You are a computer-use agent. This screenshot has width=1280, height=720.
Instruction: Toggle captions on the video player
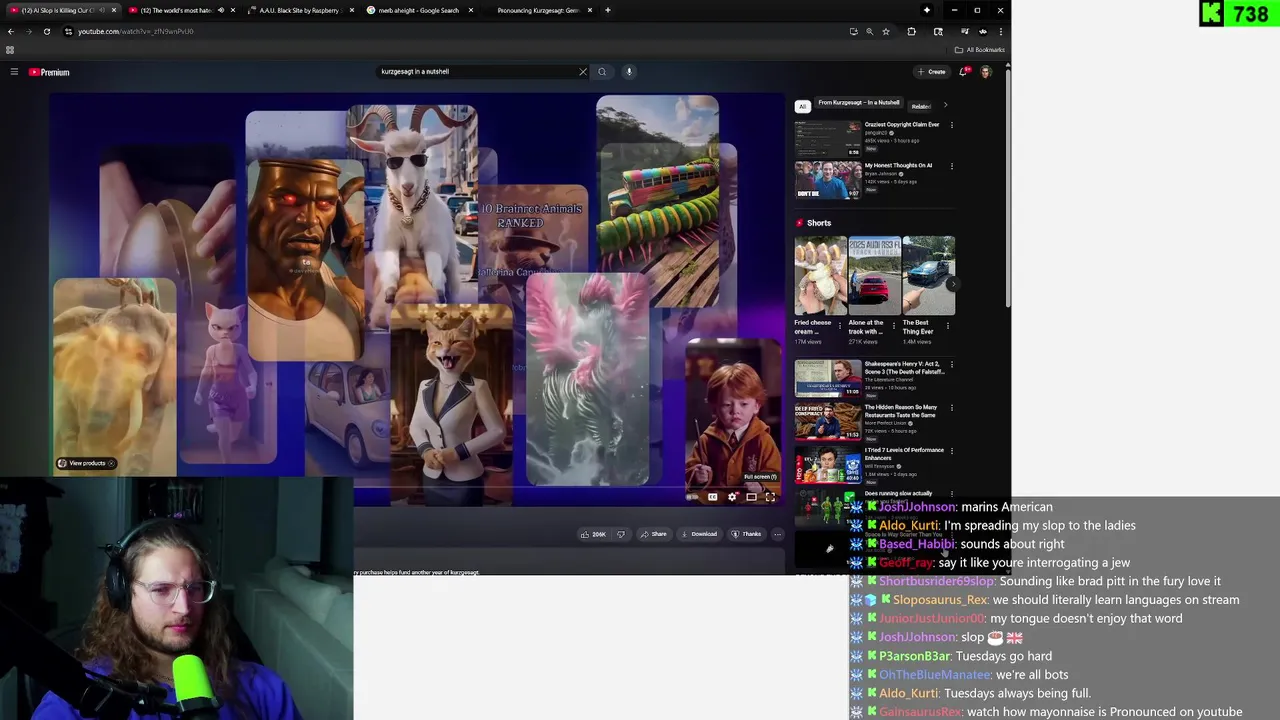point(712,497)
